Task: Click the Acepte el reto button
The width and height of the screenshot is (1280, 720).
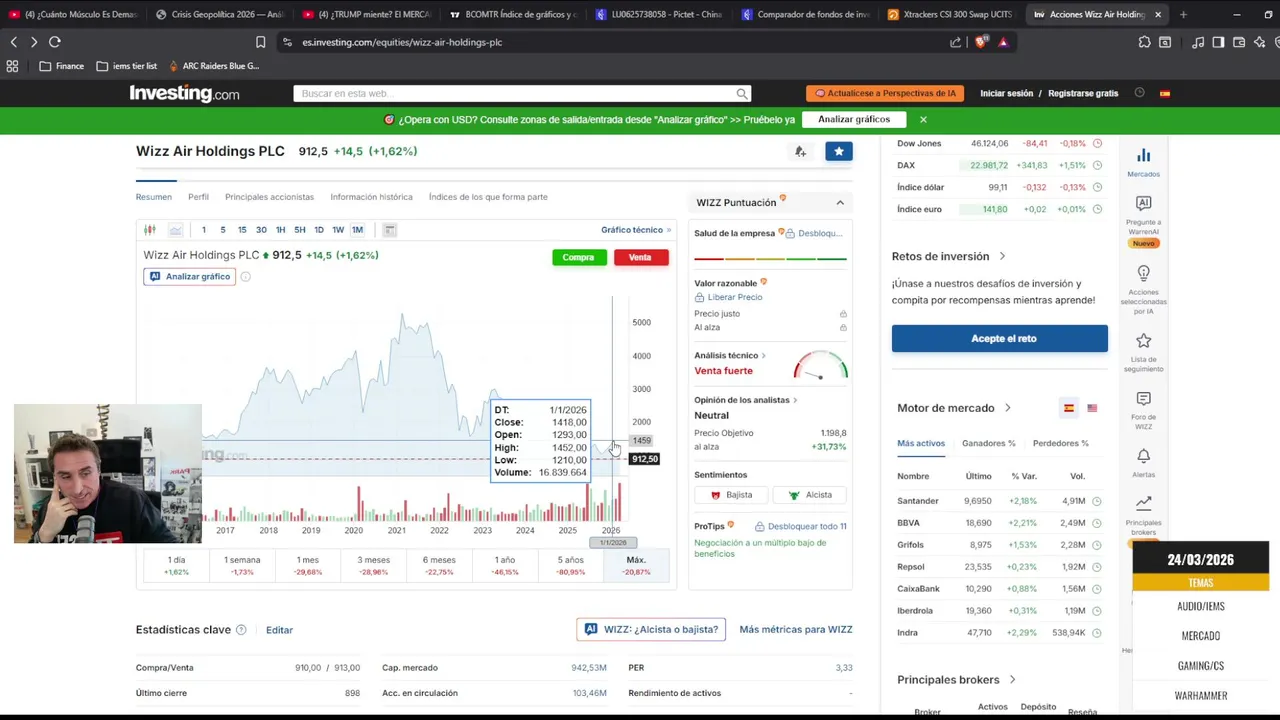Action: [x=1000, y=338]
